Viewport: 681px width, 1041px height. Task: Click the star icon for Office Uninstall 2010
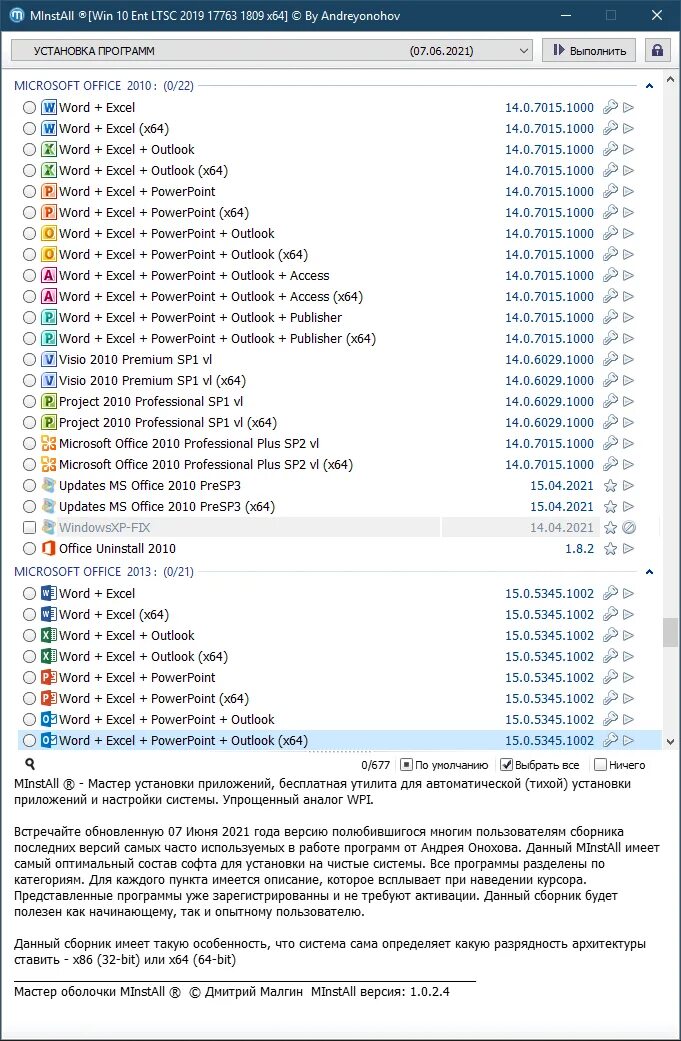click(610, 548)
